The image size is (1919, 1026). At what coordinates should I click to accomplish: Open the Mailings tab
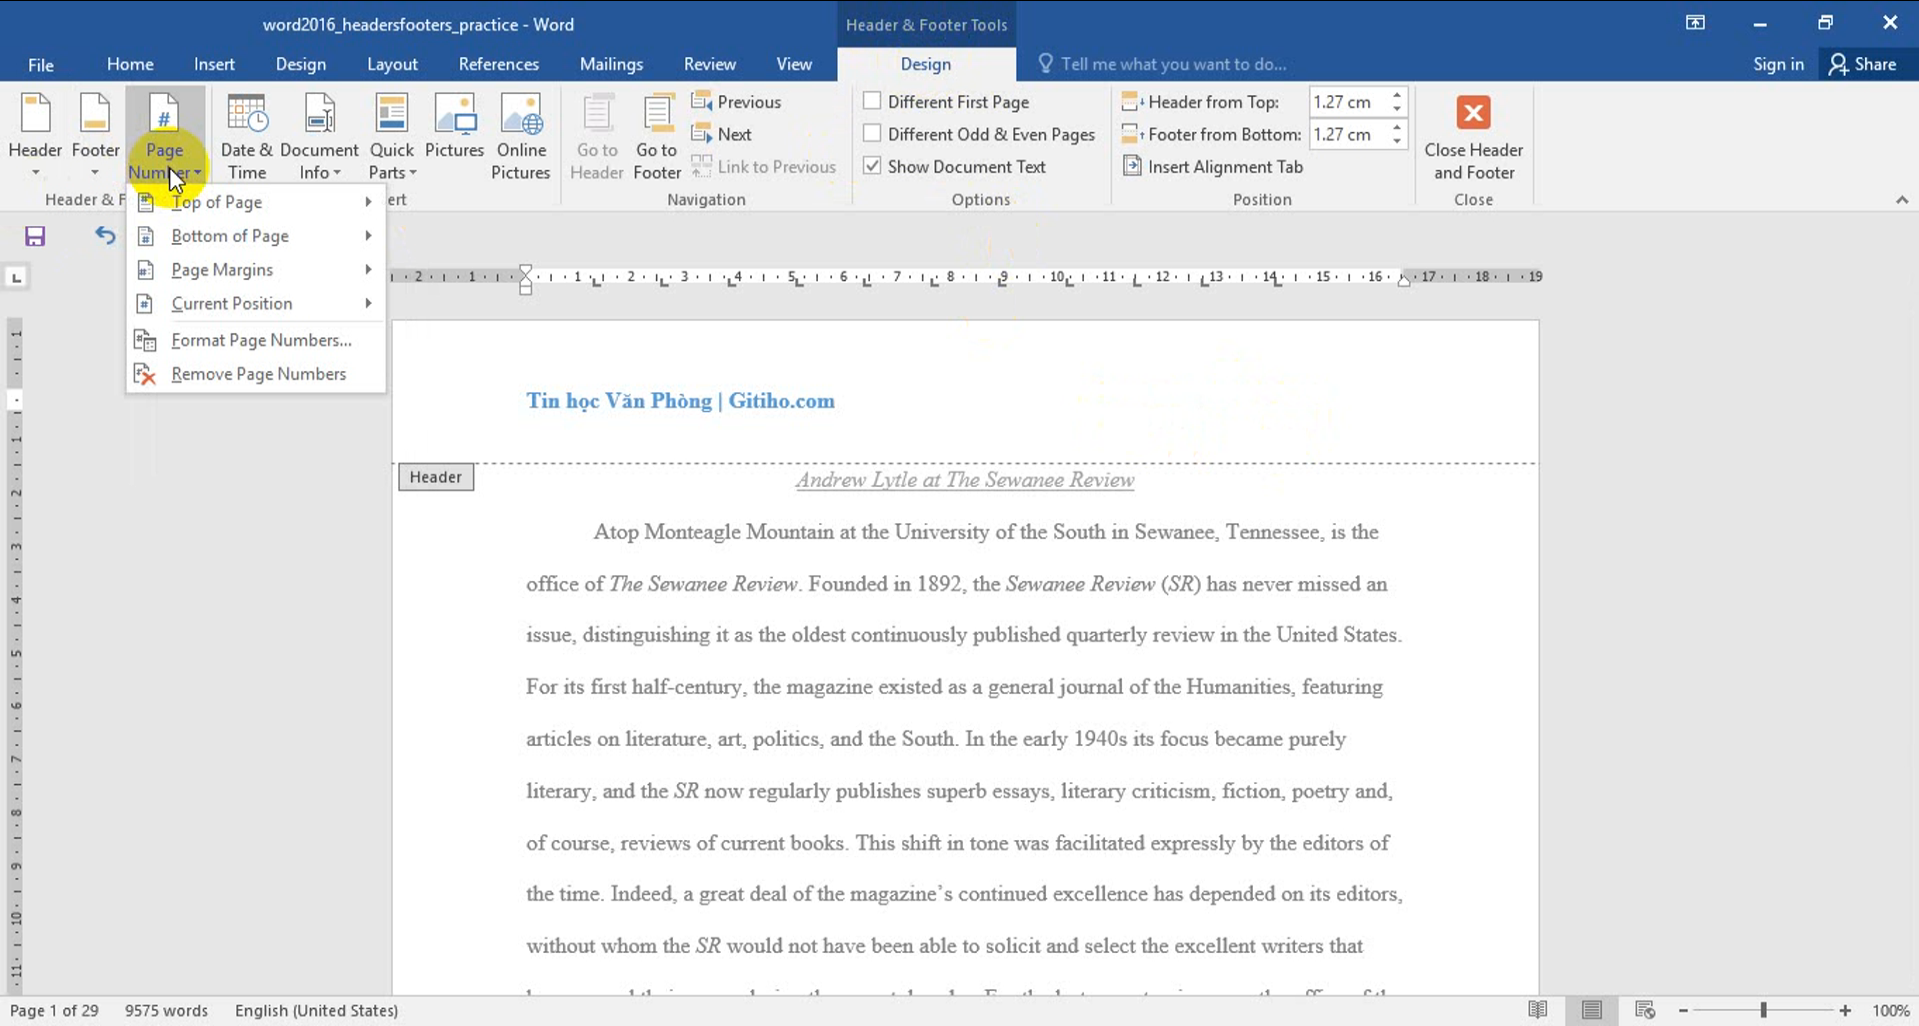click(611, 64)
